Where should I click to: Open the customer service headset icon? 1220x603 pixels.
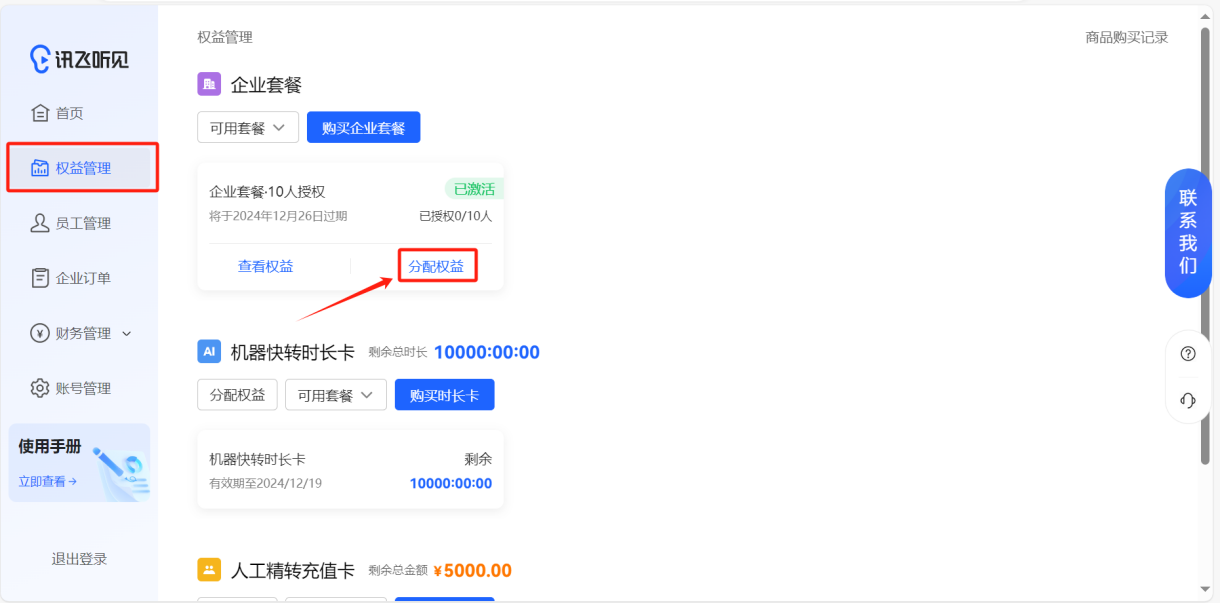[x=1188, y=400]
